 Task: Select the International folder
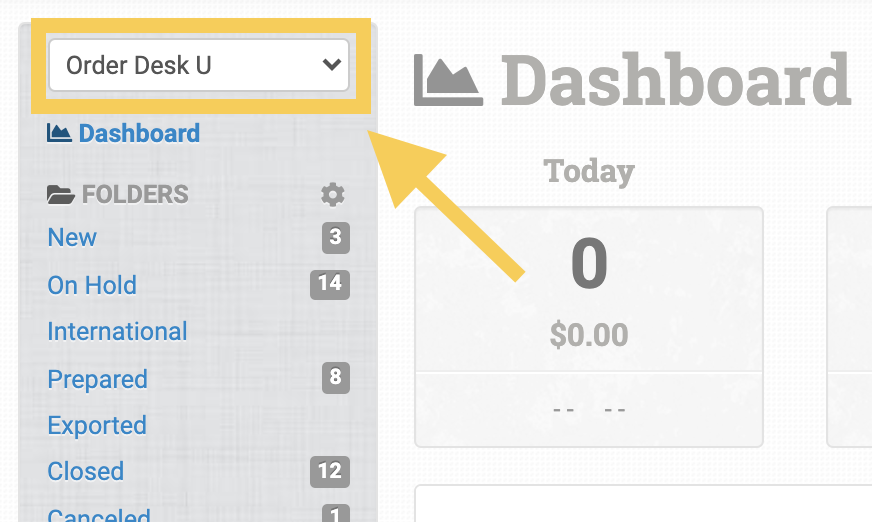coord(117,331)
